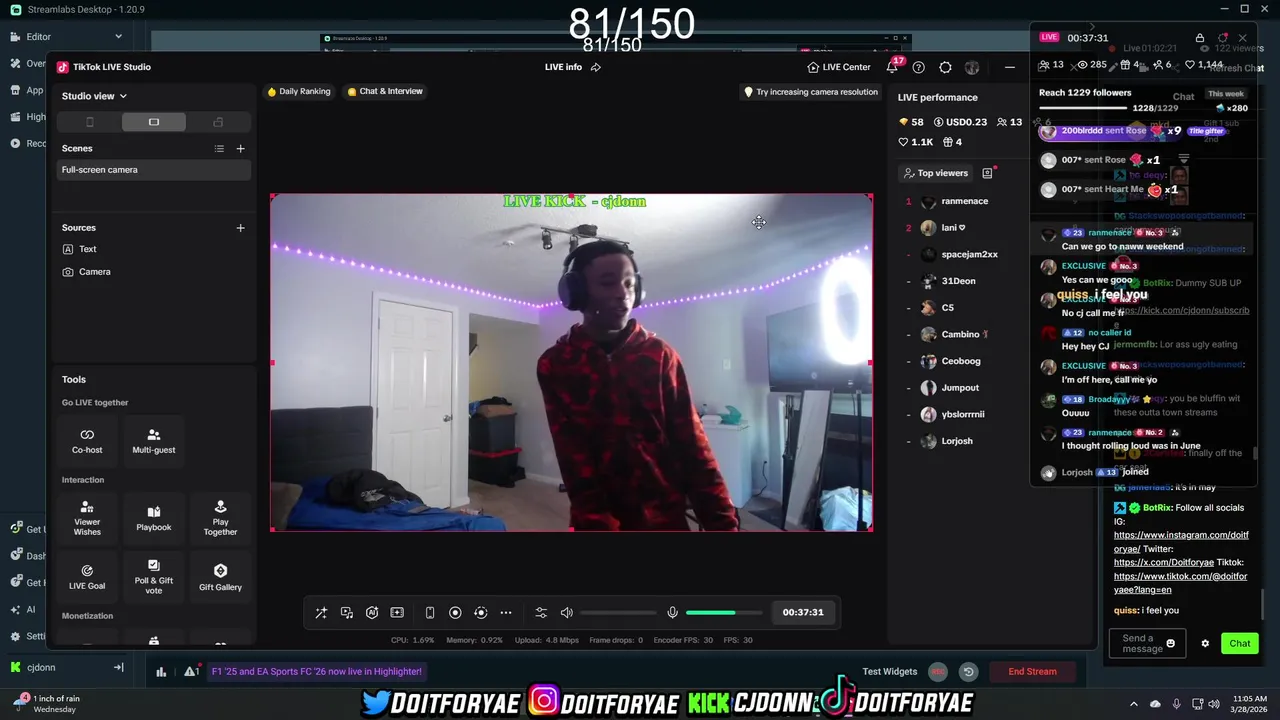The width and height of the screenshot is (1280, 720).
Task: Open the Gift Gallery tool
Action: coord(220,577)
